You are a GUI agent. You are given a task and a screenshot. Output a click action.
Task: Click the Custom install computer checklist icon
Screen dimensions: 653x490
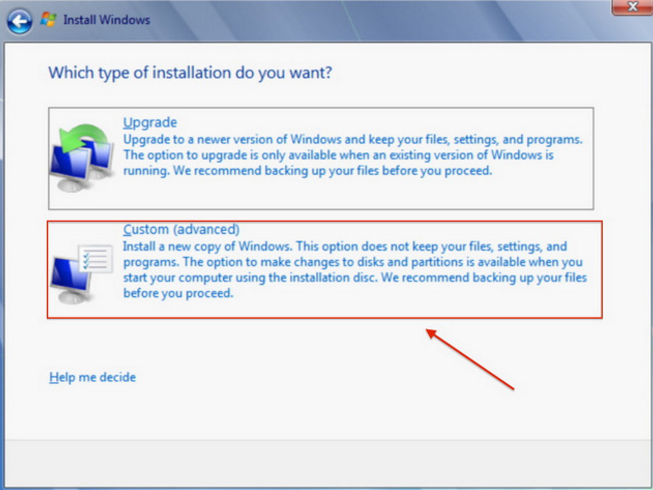[82, 273]
